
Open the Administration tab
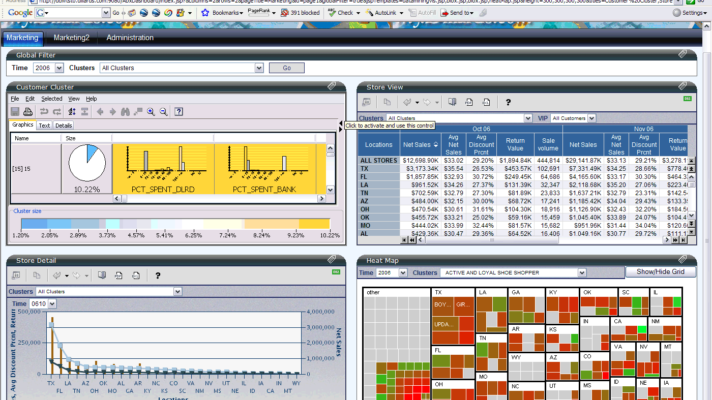pos(130,38)
